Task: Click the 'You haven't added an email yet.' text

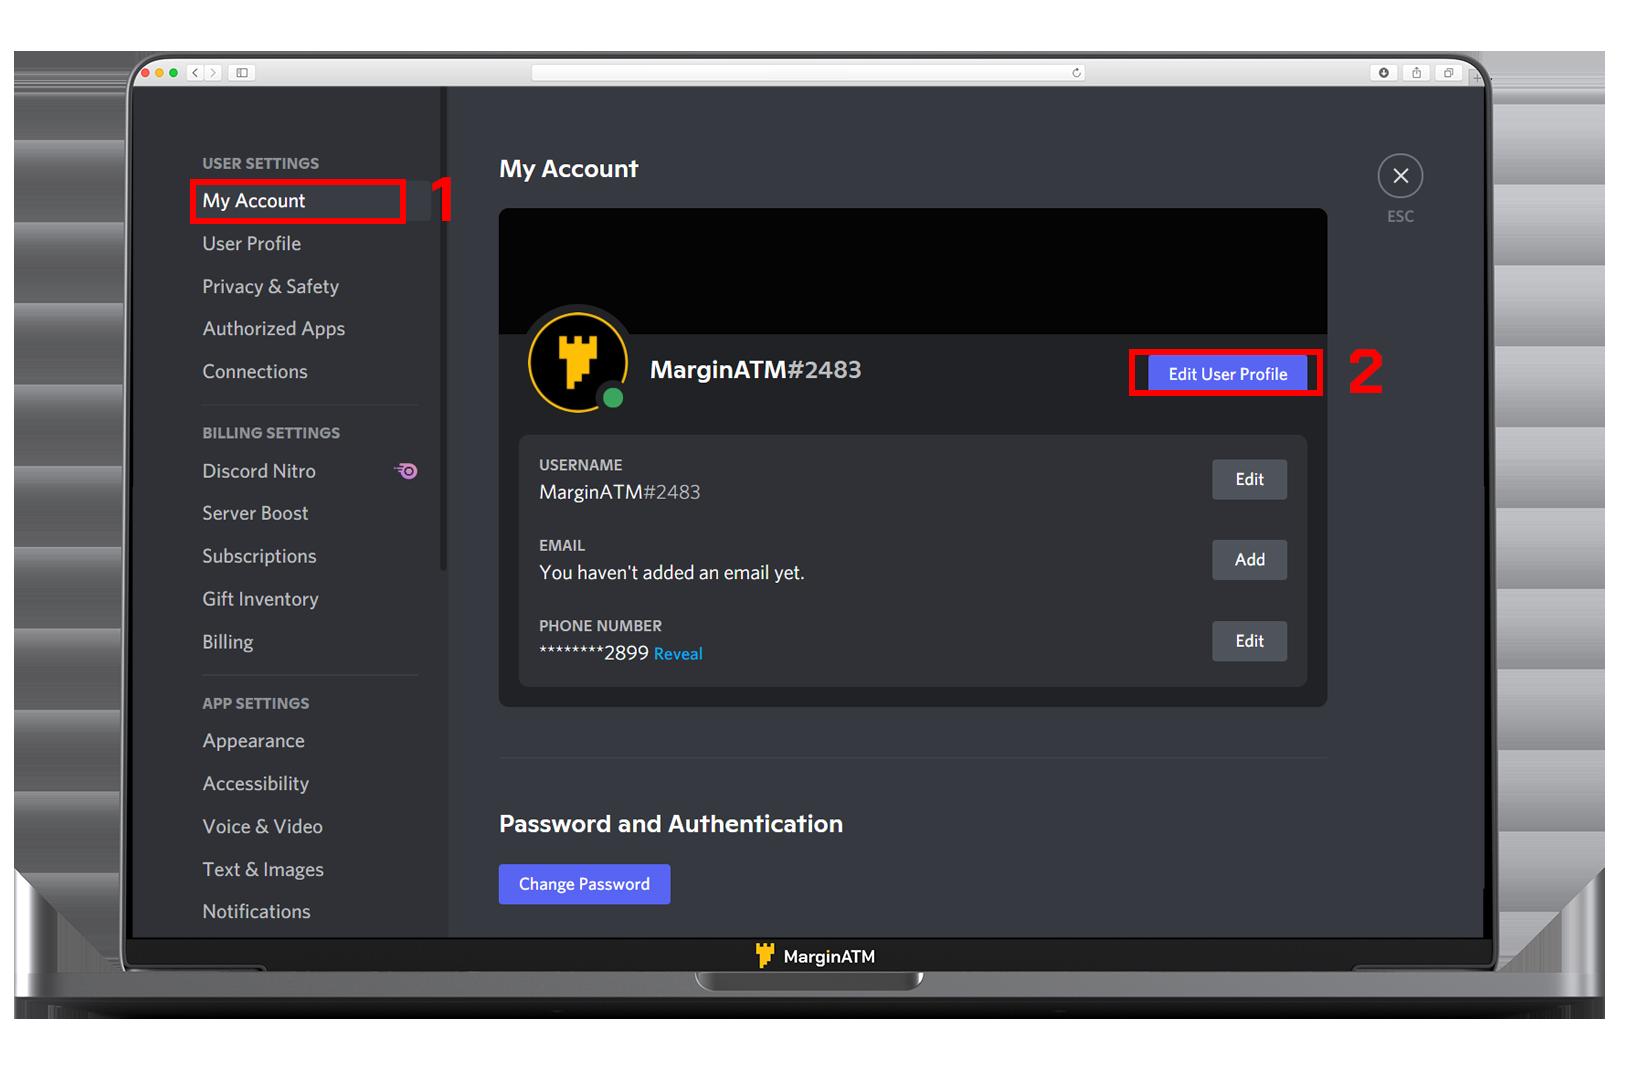Action: click(672, 573)
